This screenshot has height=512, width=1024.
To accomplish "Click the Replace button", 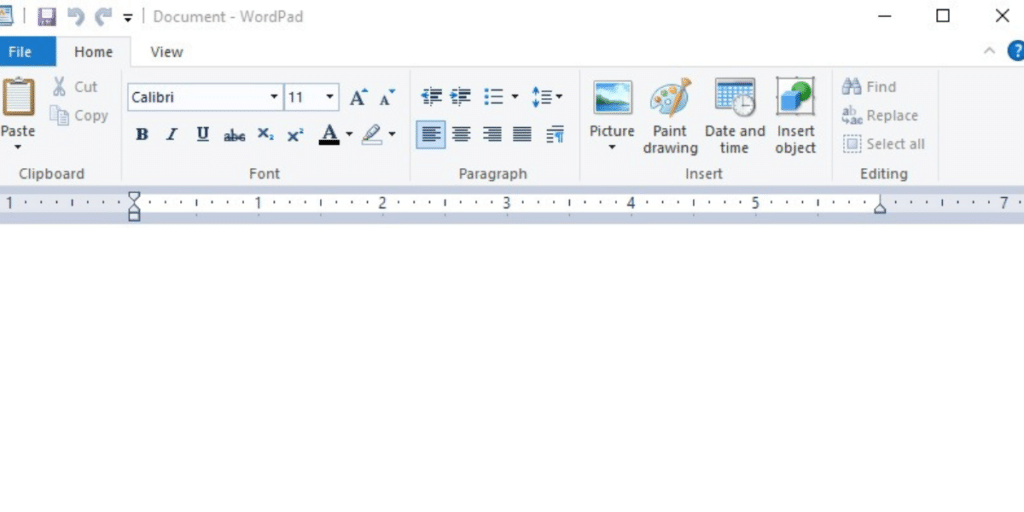I will click(880, 116).
